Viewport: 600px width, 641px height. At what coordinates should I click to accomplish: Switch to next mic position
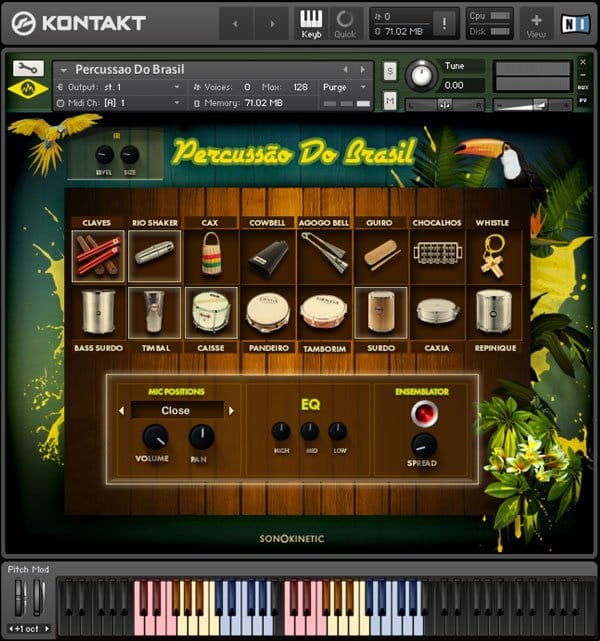pyautogui.click(x=231, y=410)
